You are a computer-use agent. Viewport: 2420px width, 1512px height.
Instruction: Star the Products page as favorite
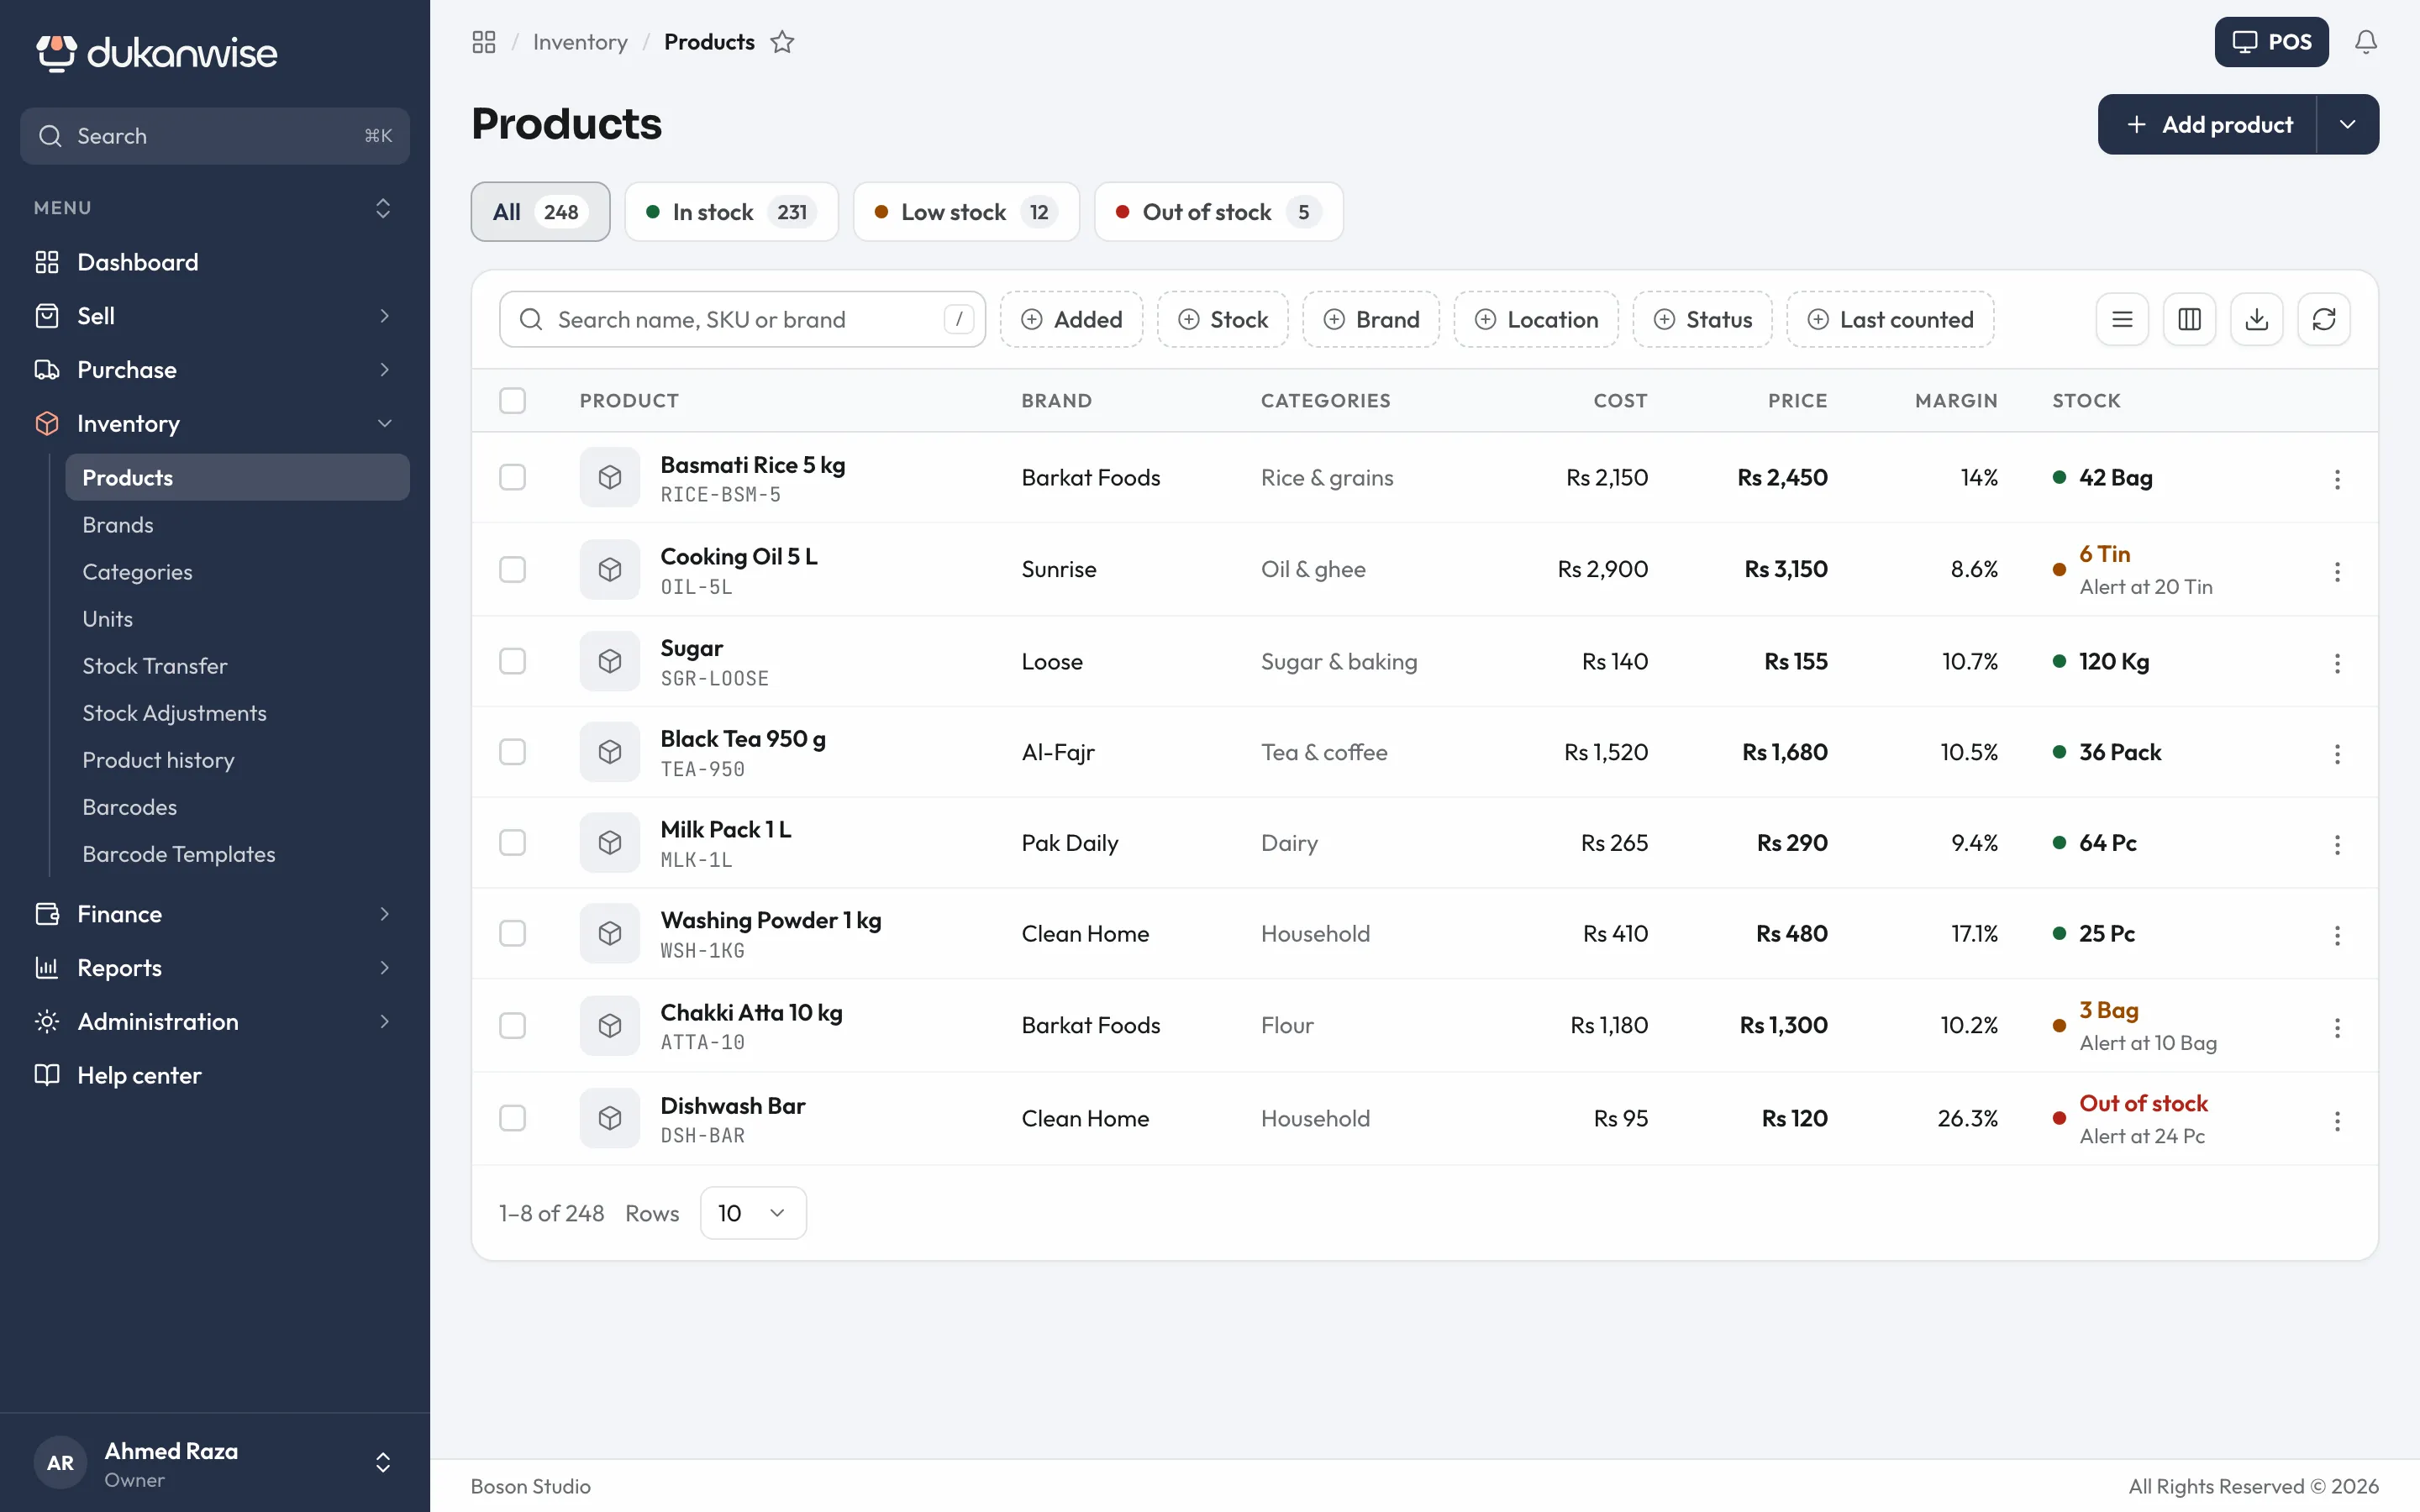[x=782, y=42]
